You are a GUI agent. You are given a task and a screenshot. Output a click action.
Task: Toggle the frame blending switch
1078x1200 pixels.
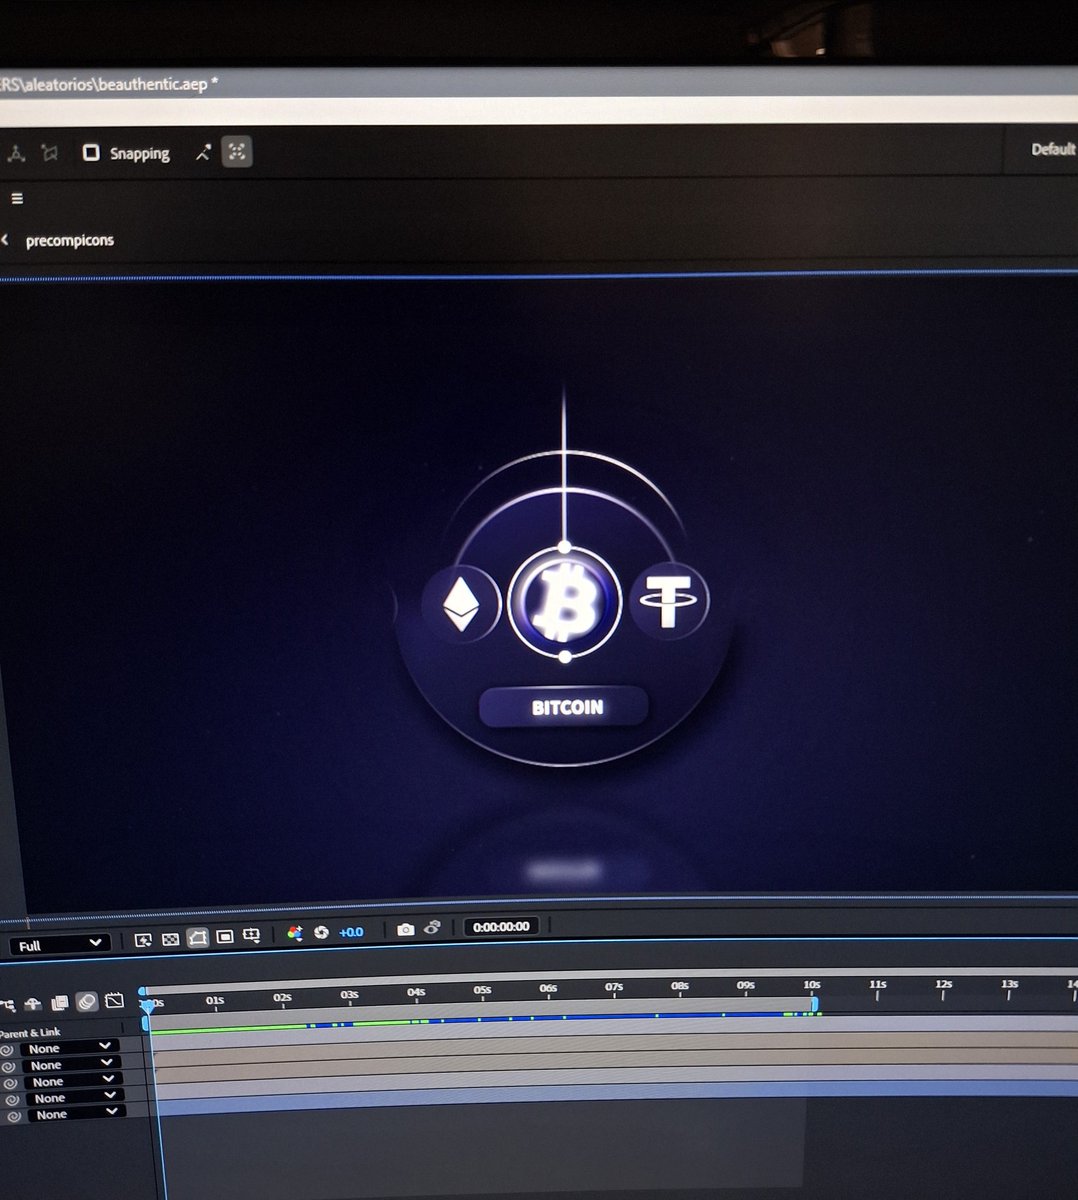[x=60, y=1002]
